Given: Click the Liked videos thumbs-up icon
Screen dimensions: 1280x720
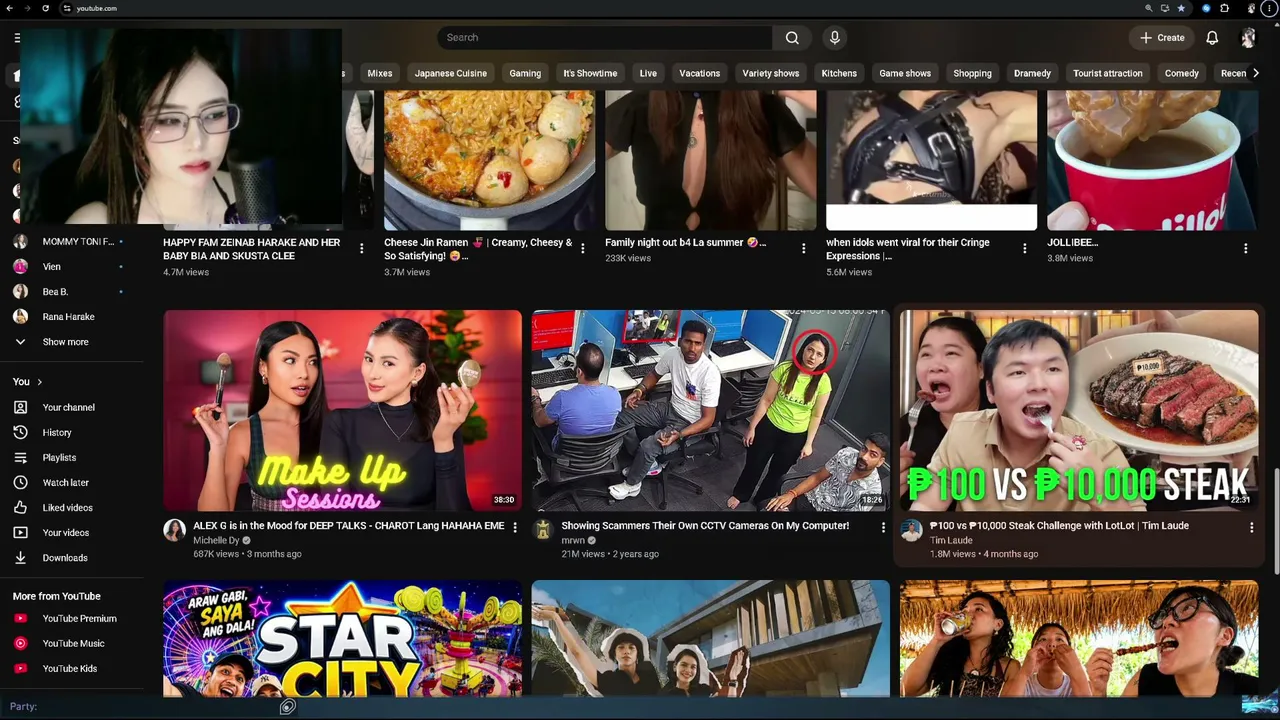Looking at the screenshot, I should pyautogui.click(x=20, y=508).
